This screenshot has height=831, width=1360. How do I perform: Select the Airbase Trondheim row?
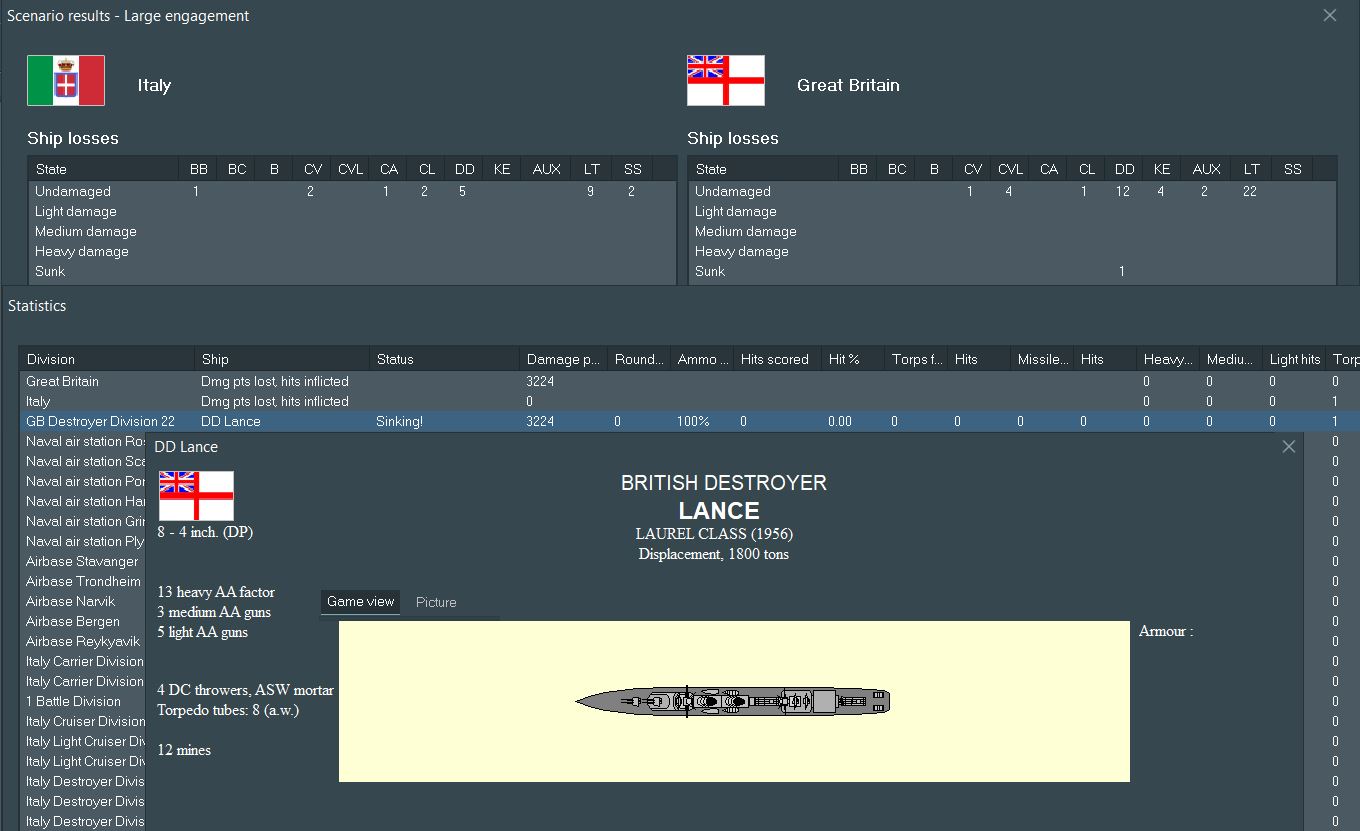pos(83,581)
